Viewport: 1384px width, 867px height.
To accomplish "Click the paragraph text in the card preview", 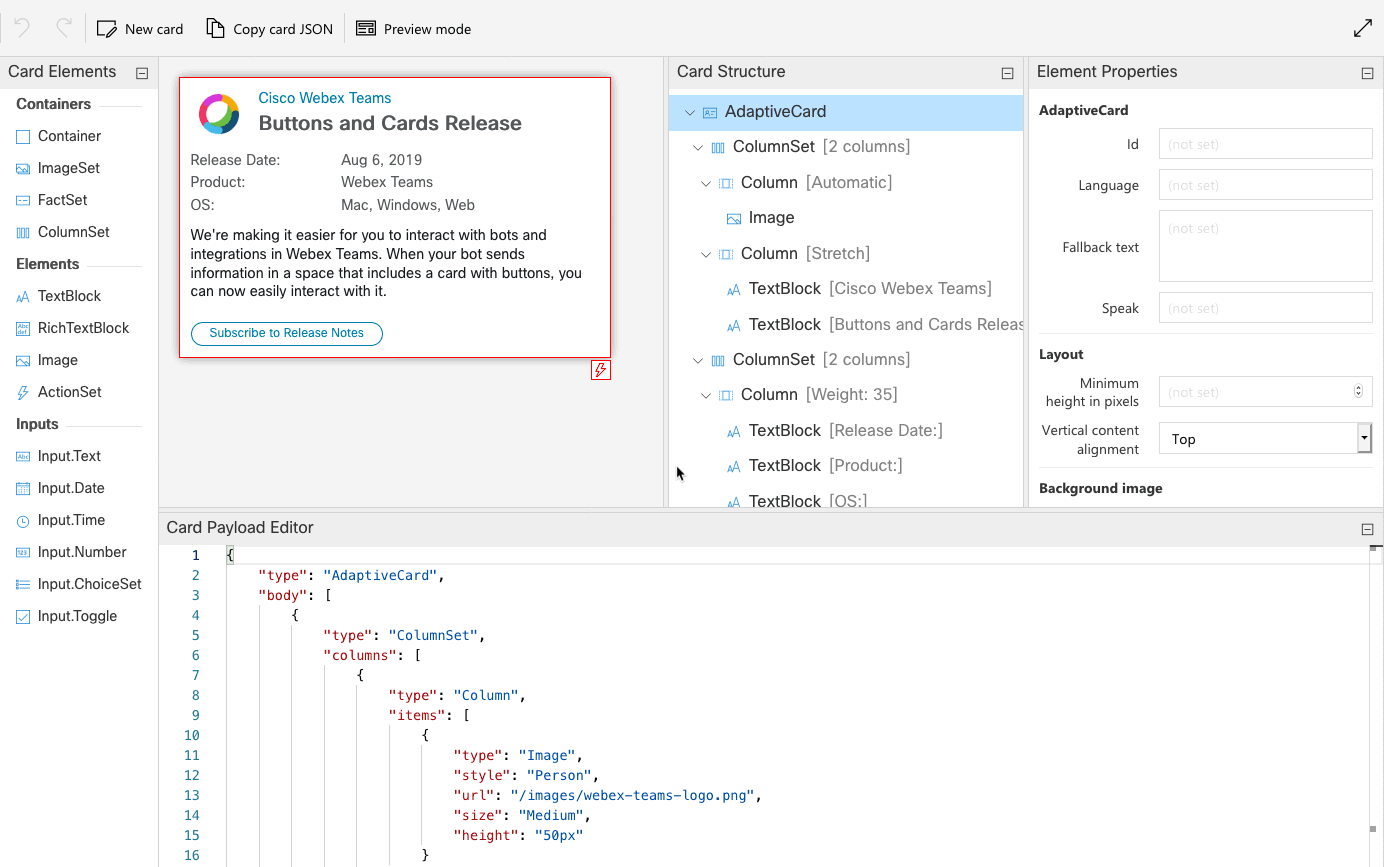I will click(x=386, y=263).
